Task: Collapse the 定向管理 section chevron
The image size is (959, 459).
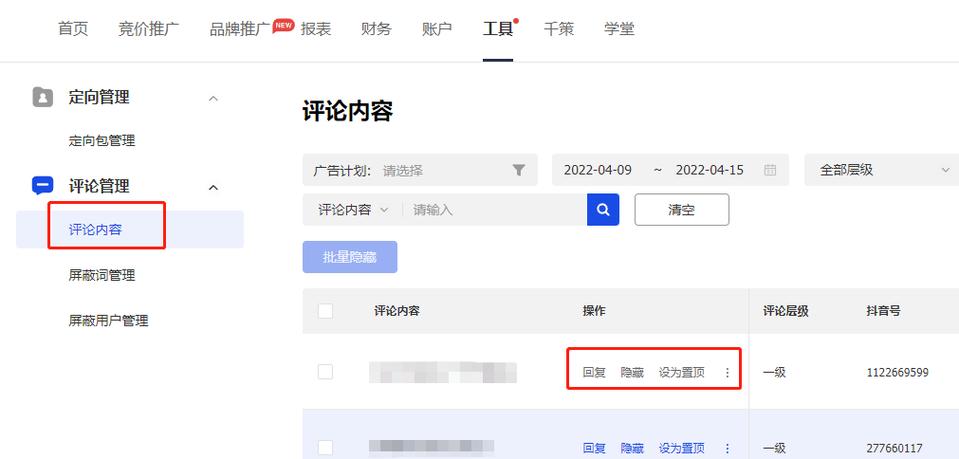Action: (x=213, y=98)
